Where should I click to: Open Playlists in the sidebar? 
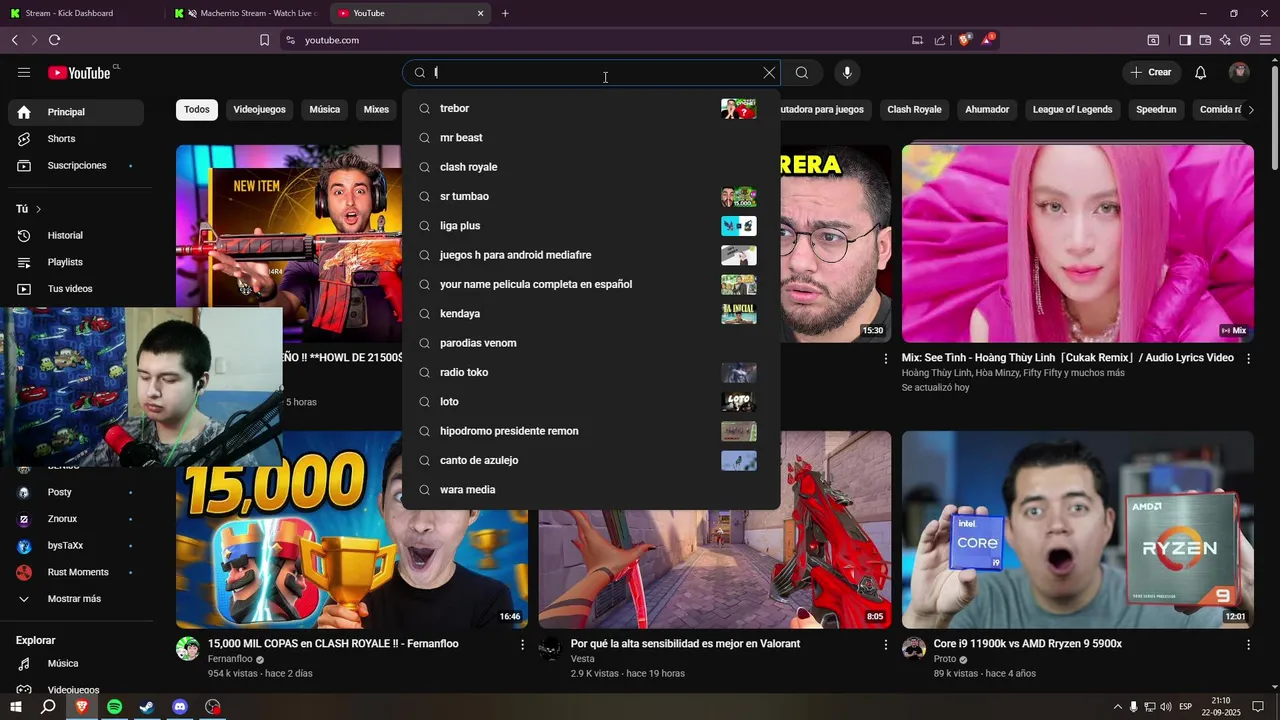(x=76, y=262)
